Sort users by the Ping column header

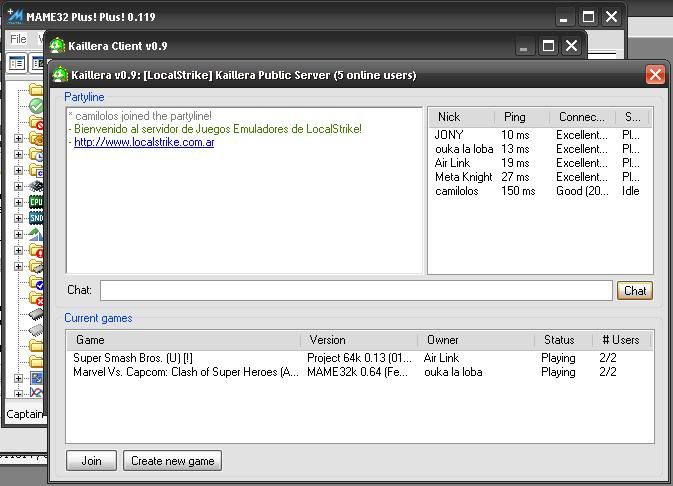(x=522, y=117)
